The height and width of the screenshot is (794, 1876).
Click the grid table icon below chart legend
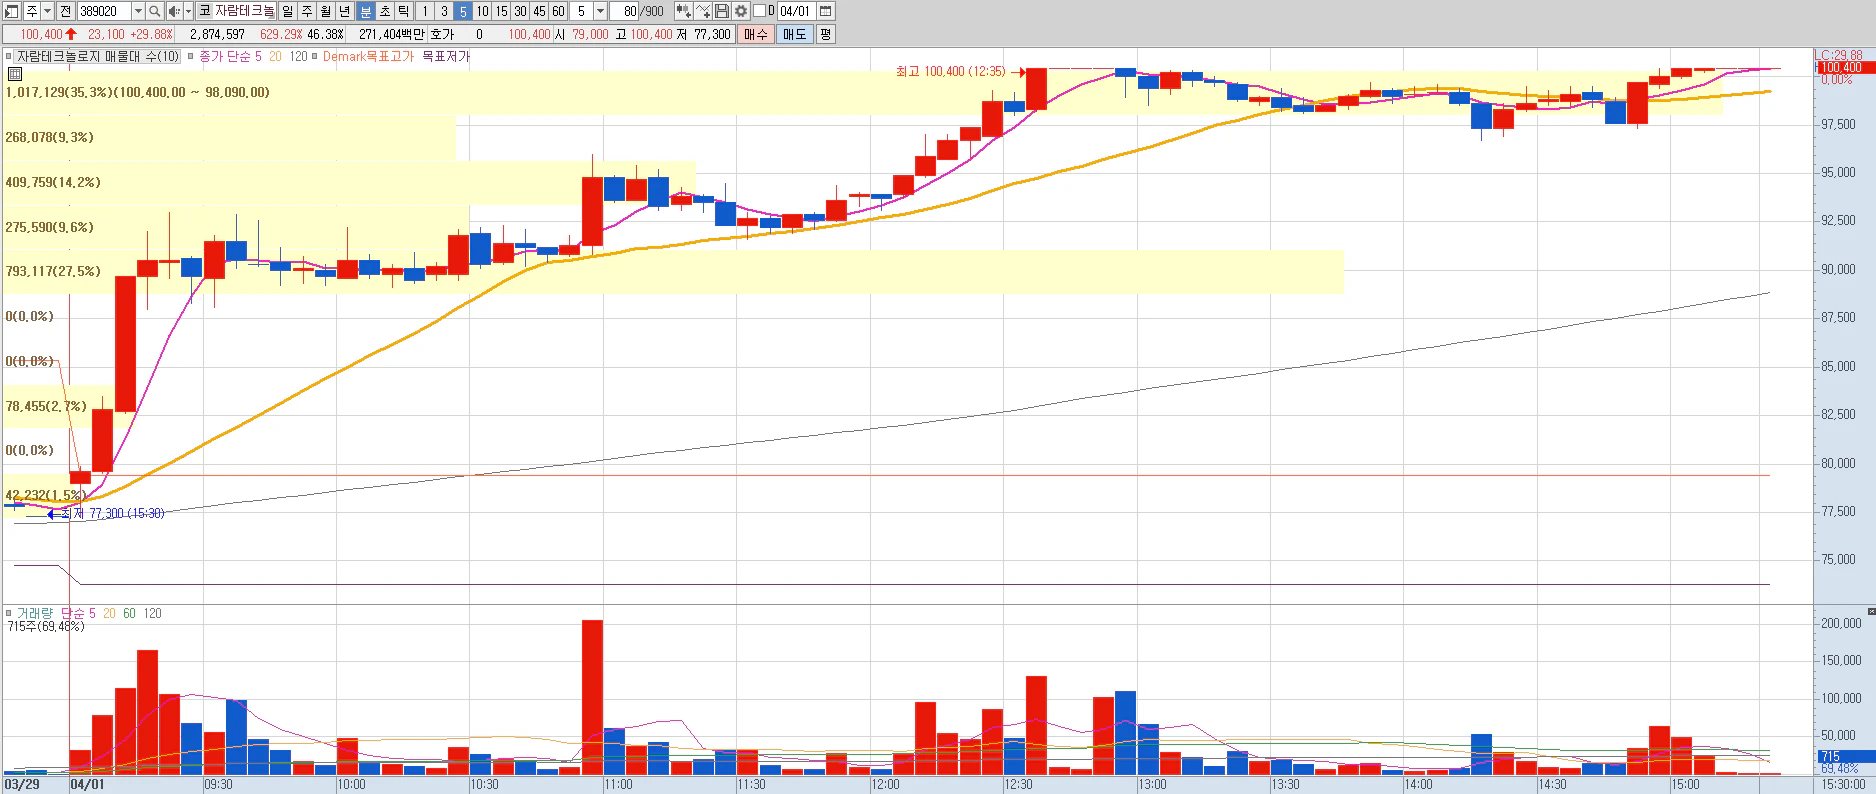point(14,74)
